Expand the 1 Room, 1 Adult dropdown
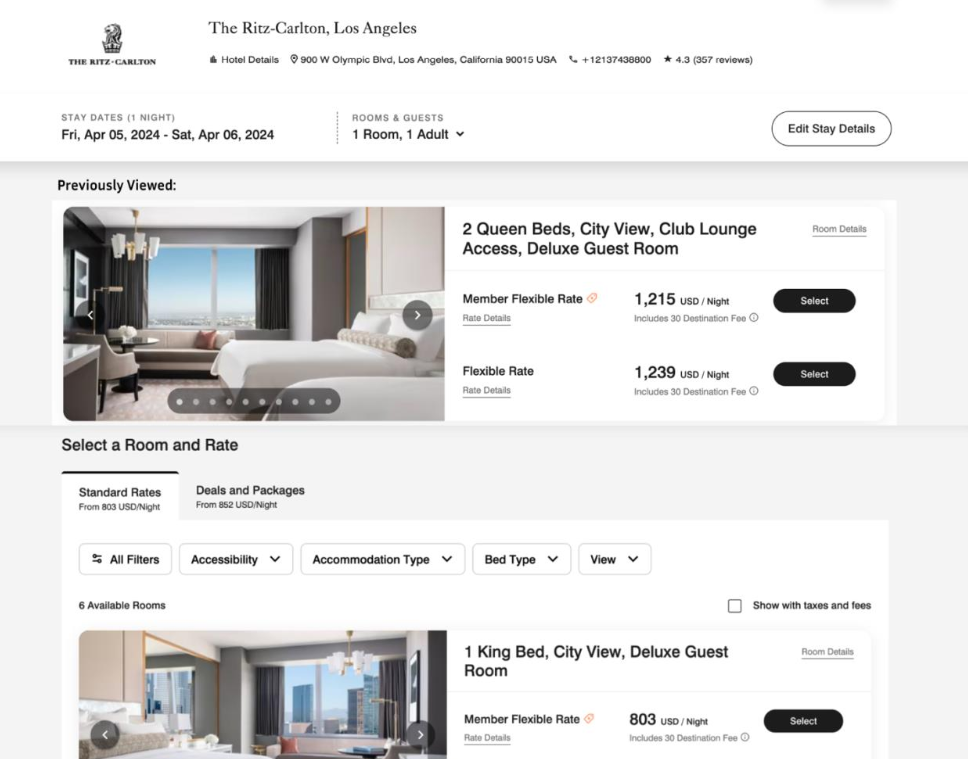 pos(408,134)
